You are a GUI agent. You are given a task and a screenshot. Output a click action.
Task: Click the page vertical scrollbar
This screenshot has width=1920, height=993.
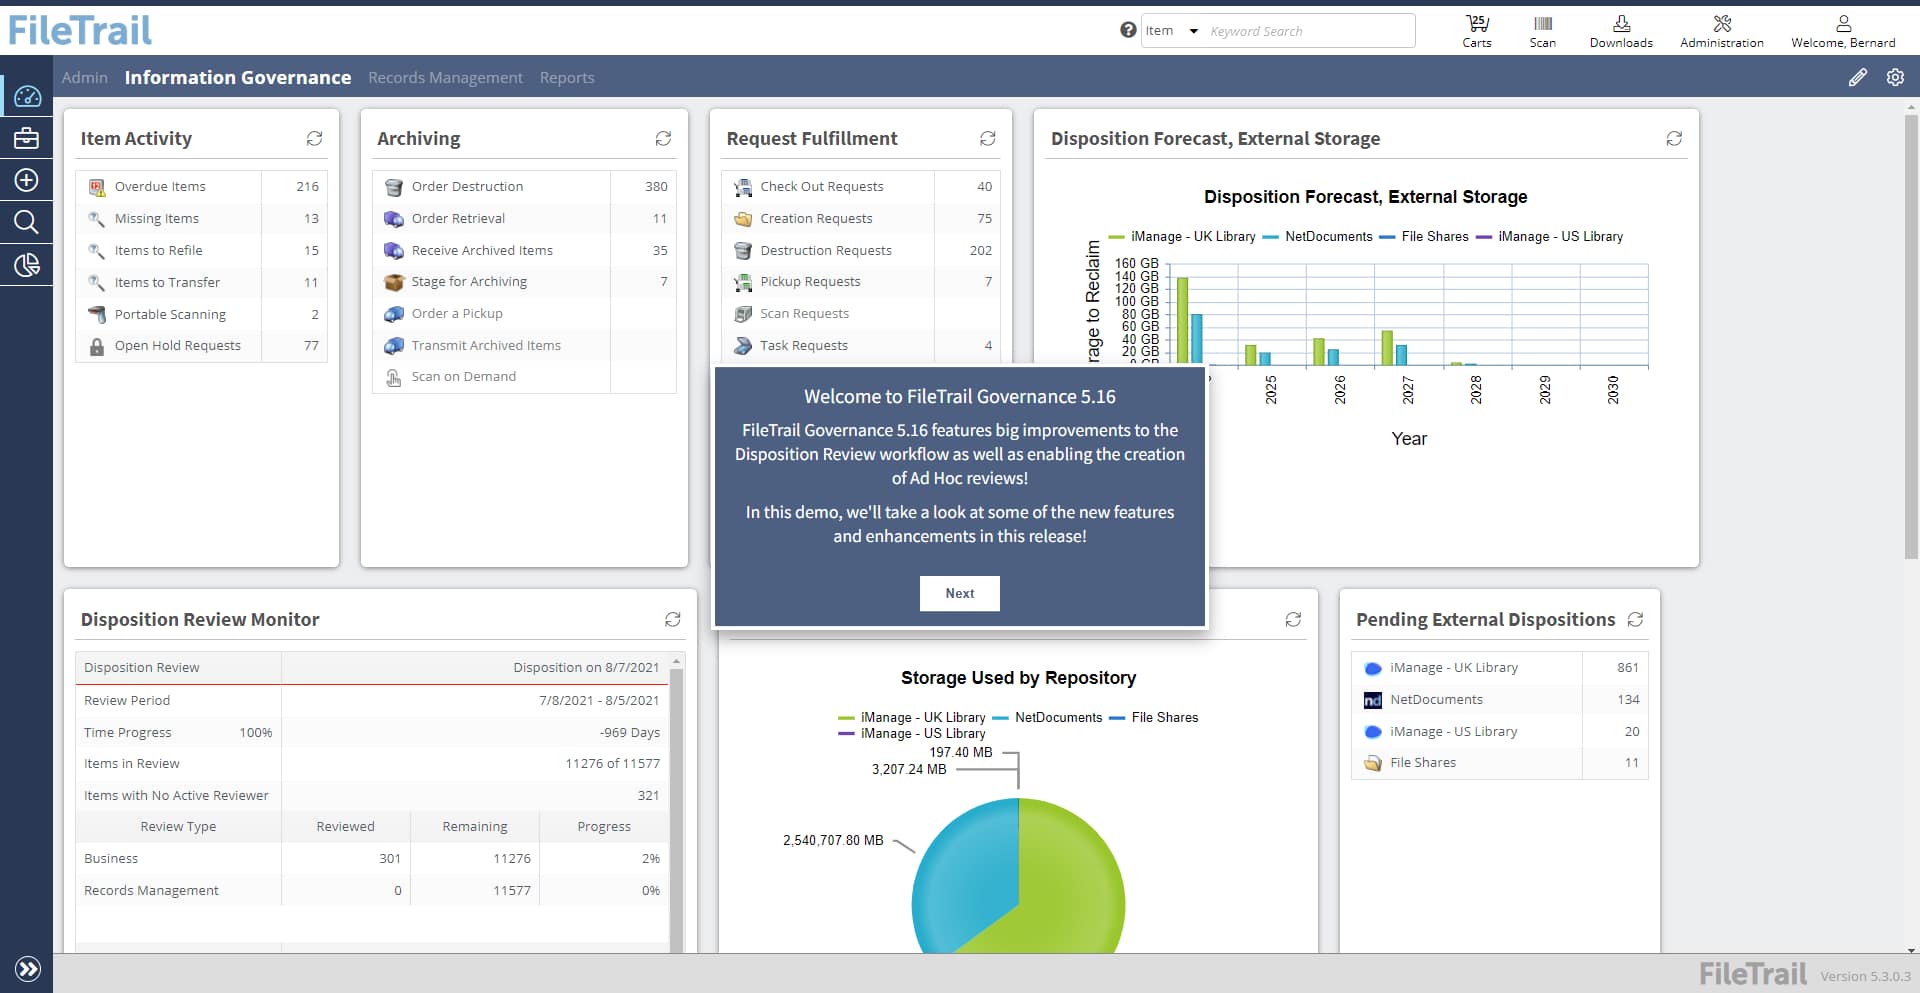[x=1911, y=335]
